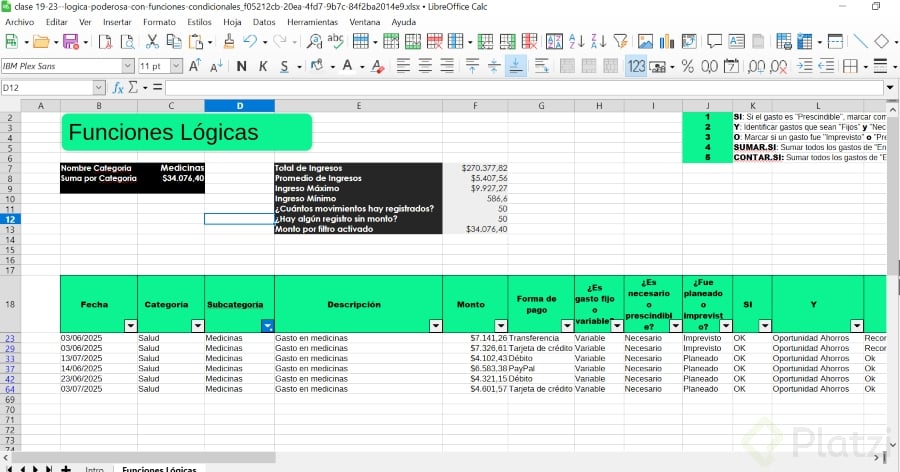Screen dimensions: 900x472
Task: Activate the Clone Formatting paintbrush
Action: (x=229, y=41)
